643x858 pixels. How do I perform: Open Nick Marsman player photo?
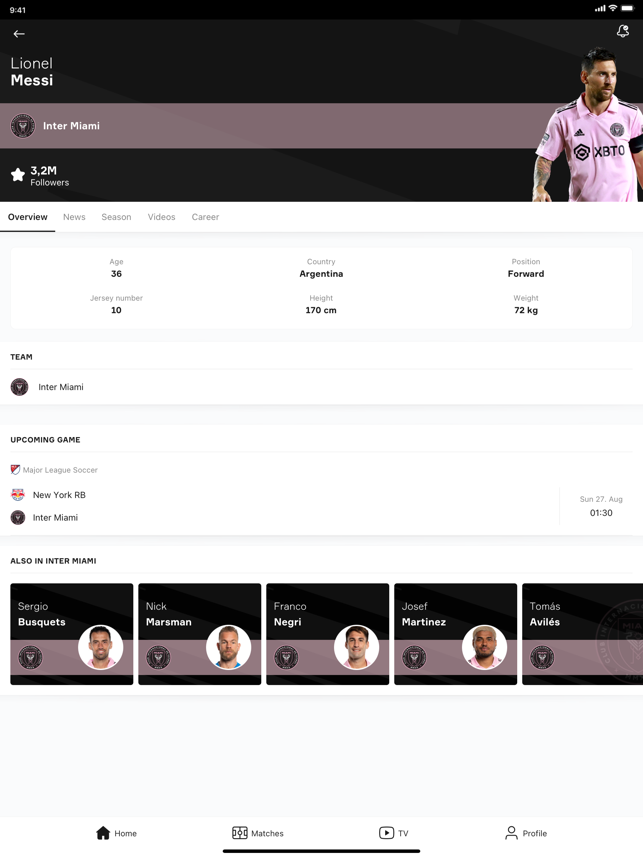pos(229,647)
